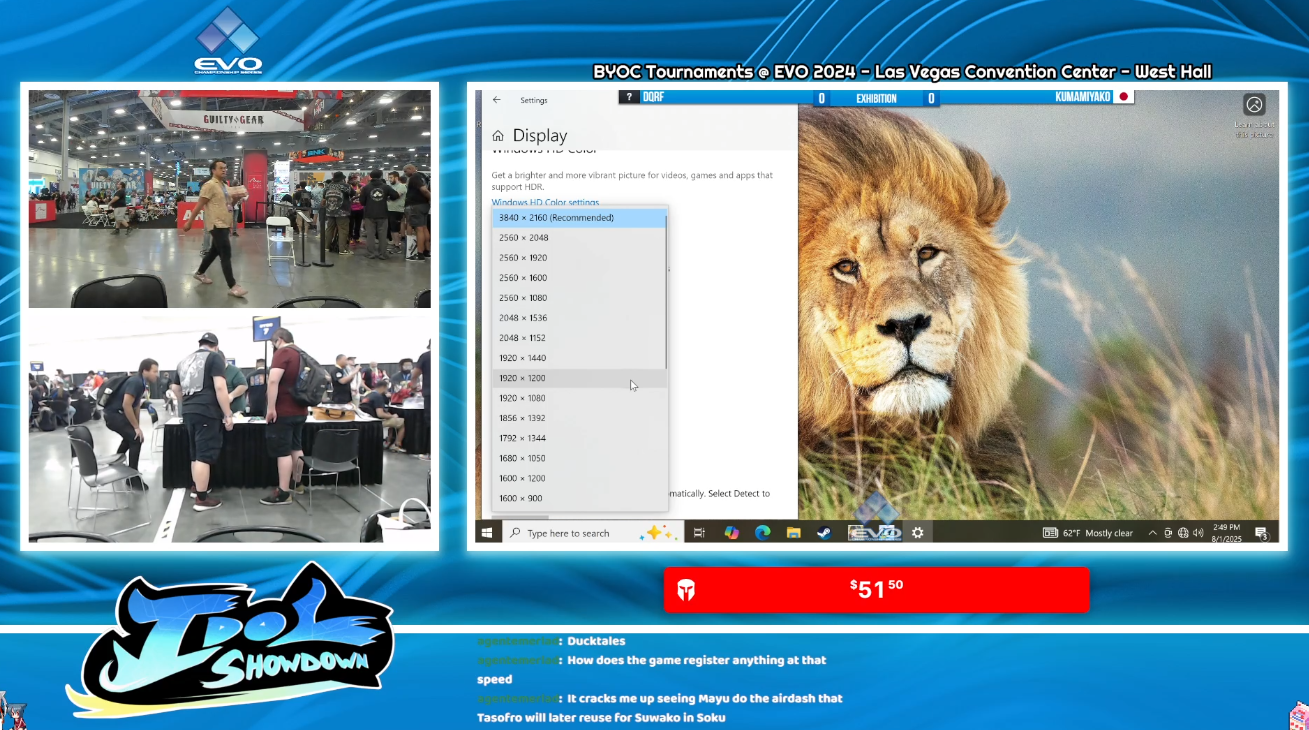Select the 1920 × 1200 resolution
1309x730 pixels.
click(579, 378)
